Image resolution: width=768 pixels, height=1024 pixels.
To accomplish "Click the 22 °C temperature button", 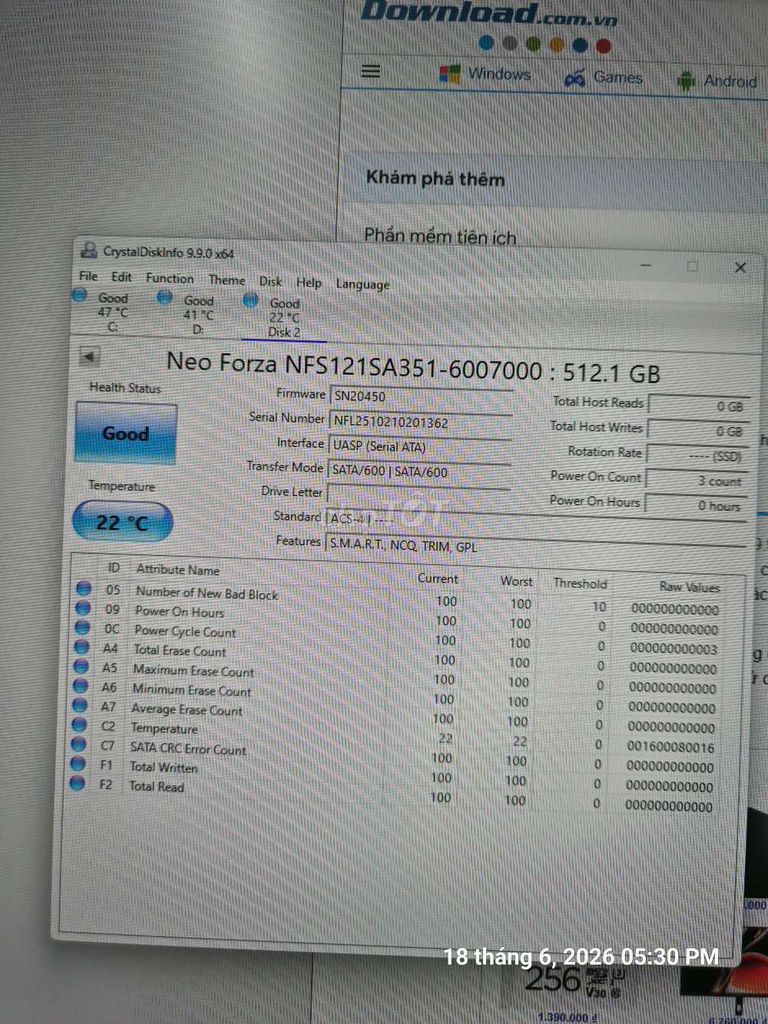I will click(122, 522).
